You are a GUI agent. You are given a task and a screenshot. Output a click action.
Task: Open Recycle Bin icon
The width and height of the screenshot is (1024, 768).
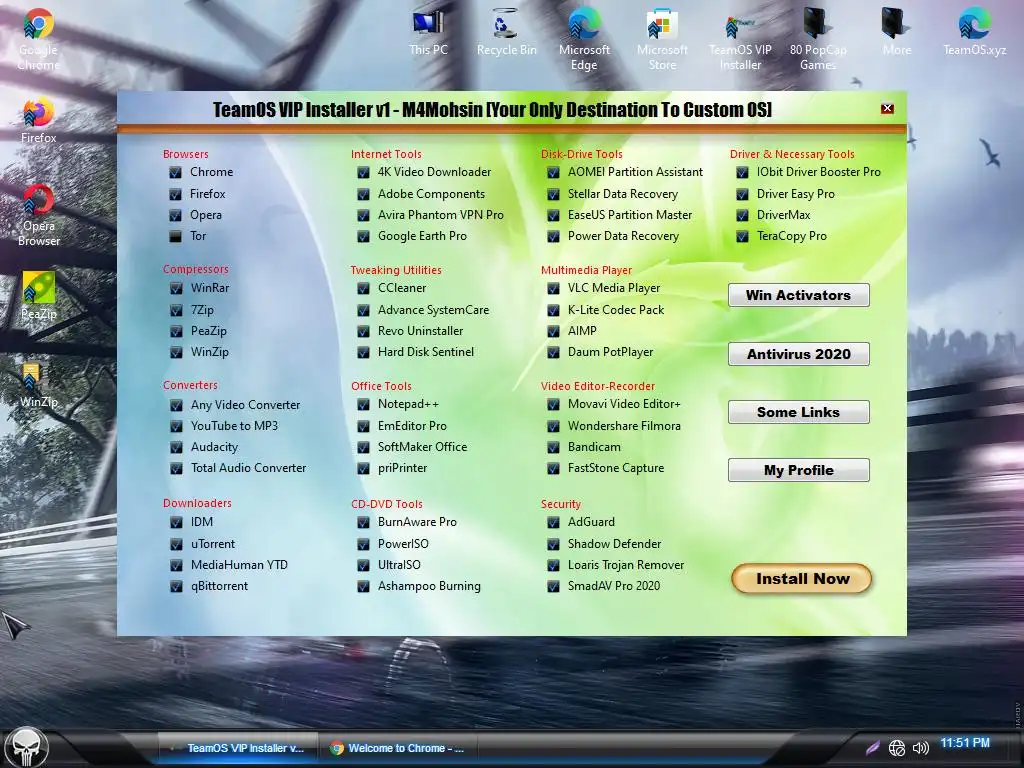click(x=506, y=33)
